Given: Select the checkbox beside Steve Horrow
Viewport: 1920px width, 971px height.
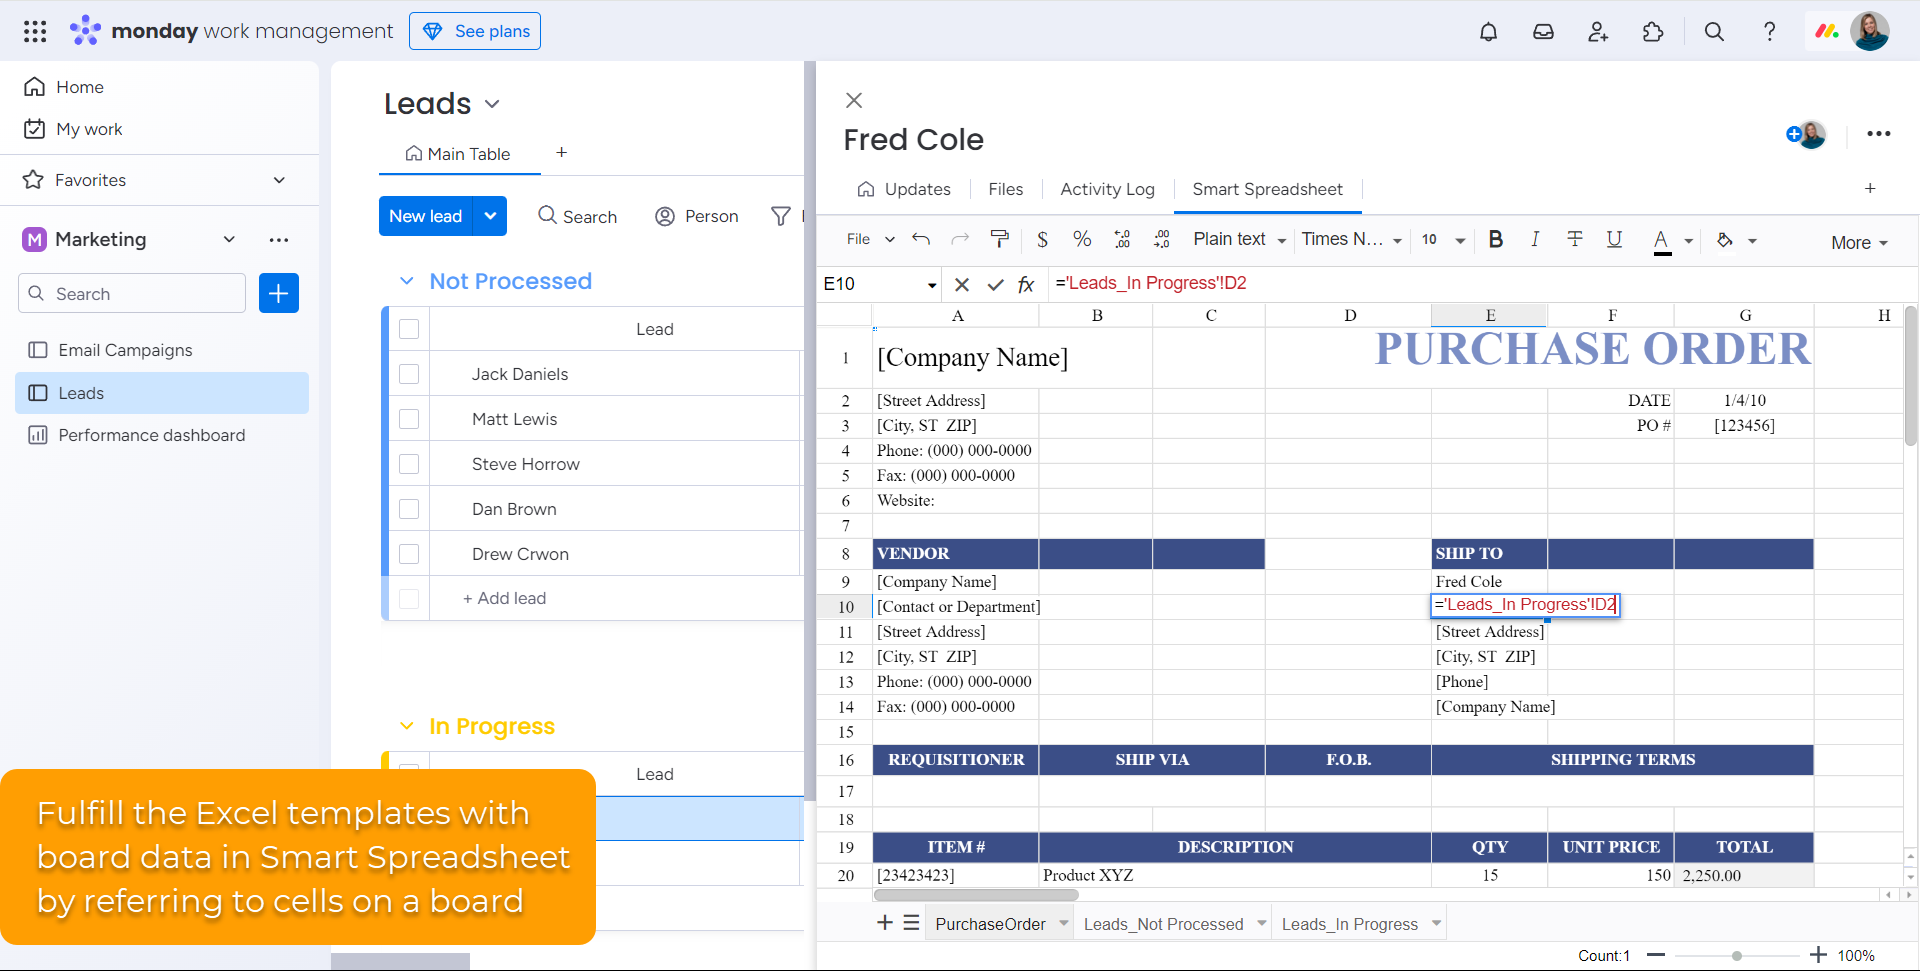Looking at the screenshot, I should coord(409,463).
